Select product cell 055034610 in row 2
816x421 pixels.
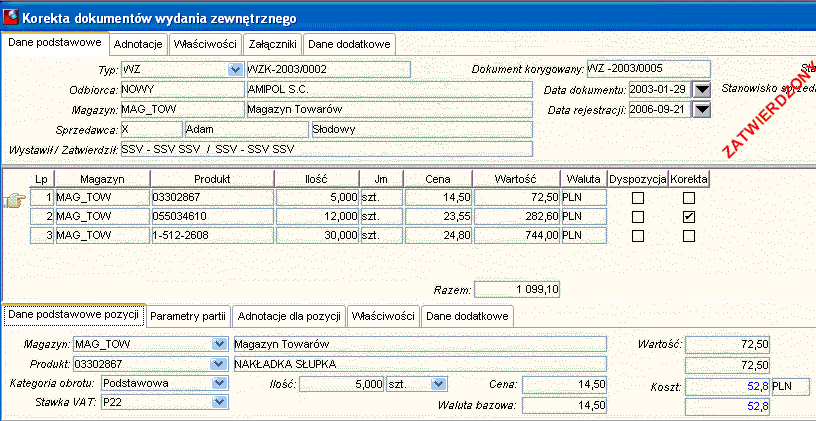click(212, 216)
